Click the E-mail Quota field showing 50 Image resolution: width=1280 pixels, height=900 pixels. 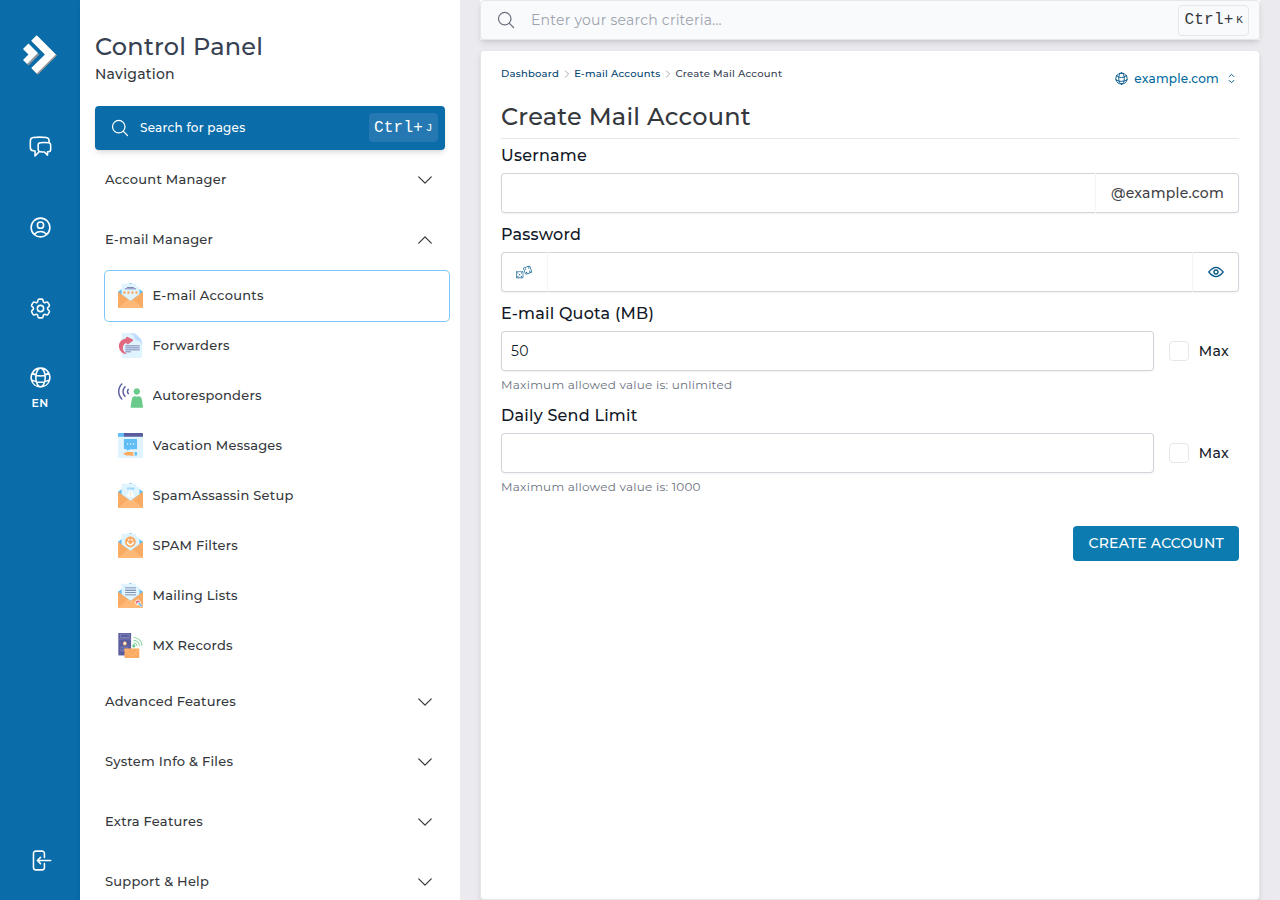(827, 351)
